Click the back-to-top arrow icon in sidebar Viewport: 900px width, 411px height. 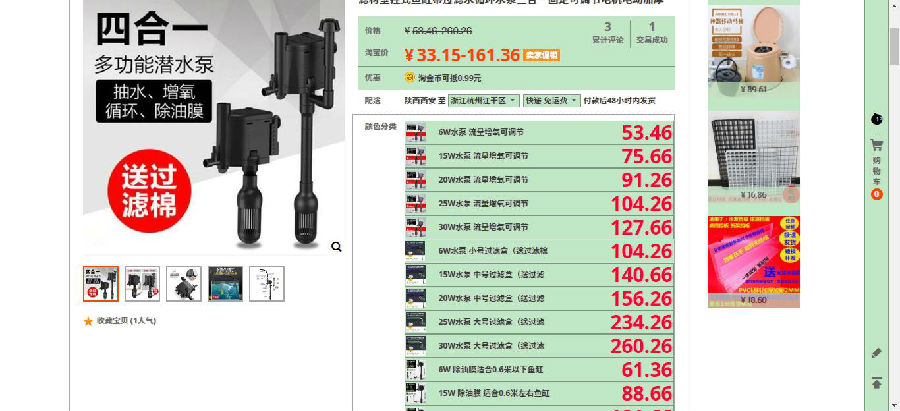tap(877, 383)
